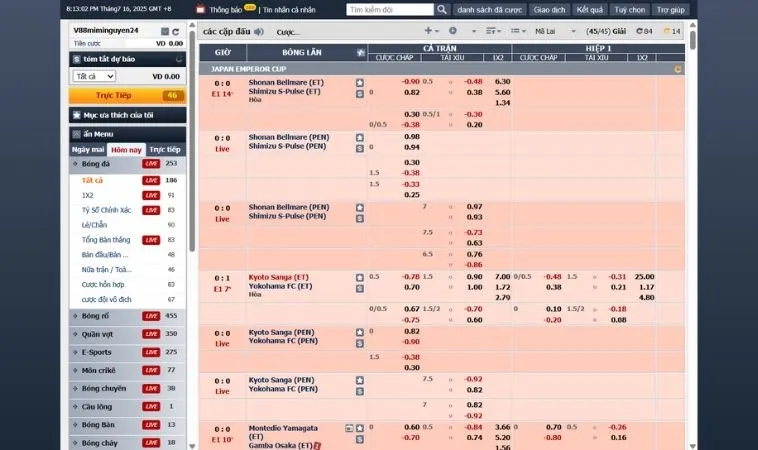
Task: Open the line-display dropdown in toolbar
Action: [x=518, y=30]
